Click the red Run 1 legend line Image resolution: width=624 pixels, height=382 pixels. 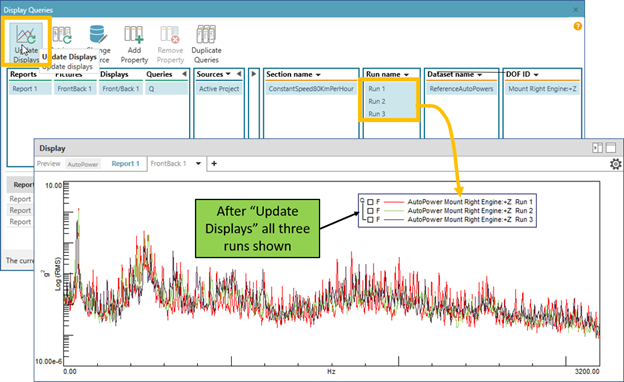point(394,202)
